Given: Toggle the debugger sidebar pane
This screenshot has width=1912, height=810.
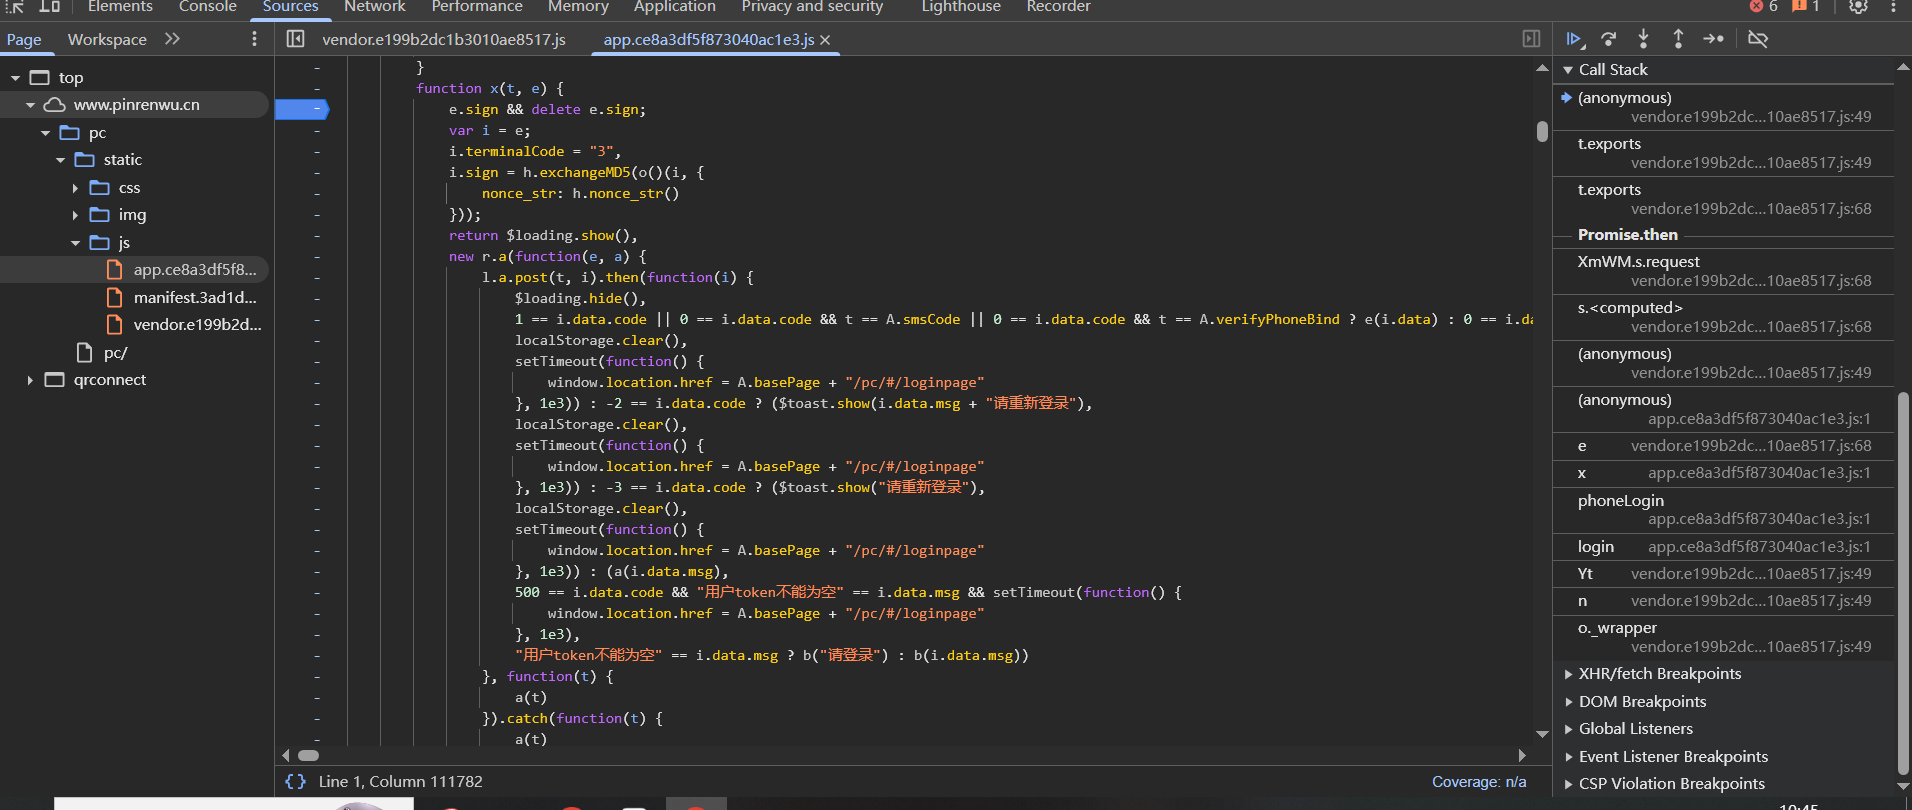Looking at the screenshot, I should 1531,39.
